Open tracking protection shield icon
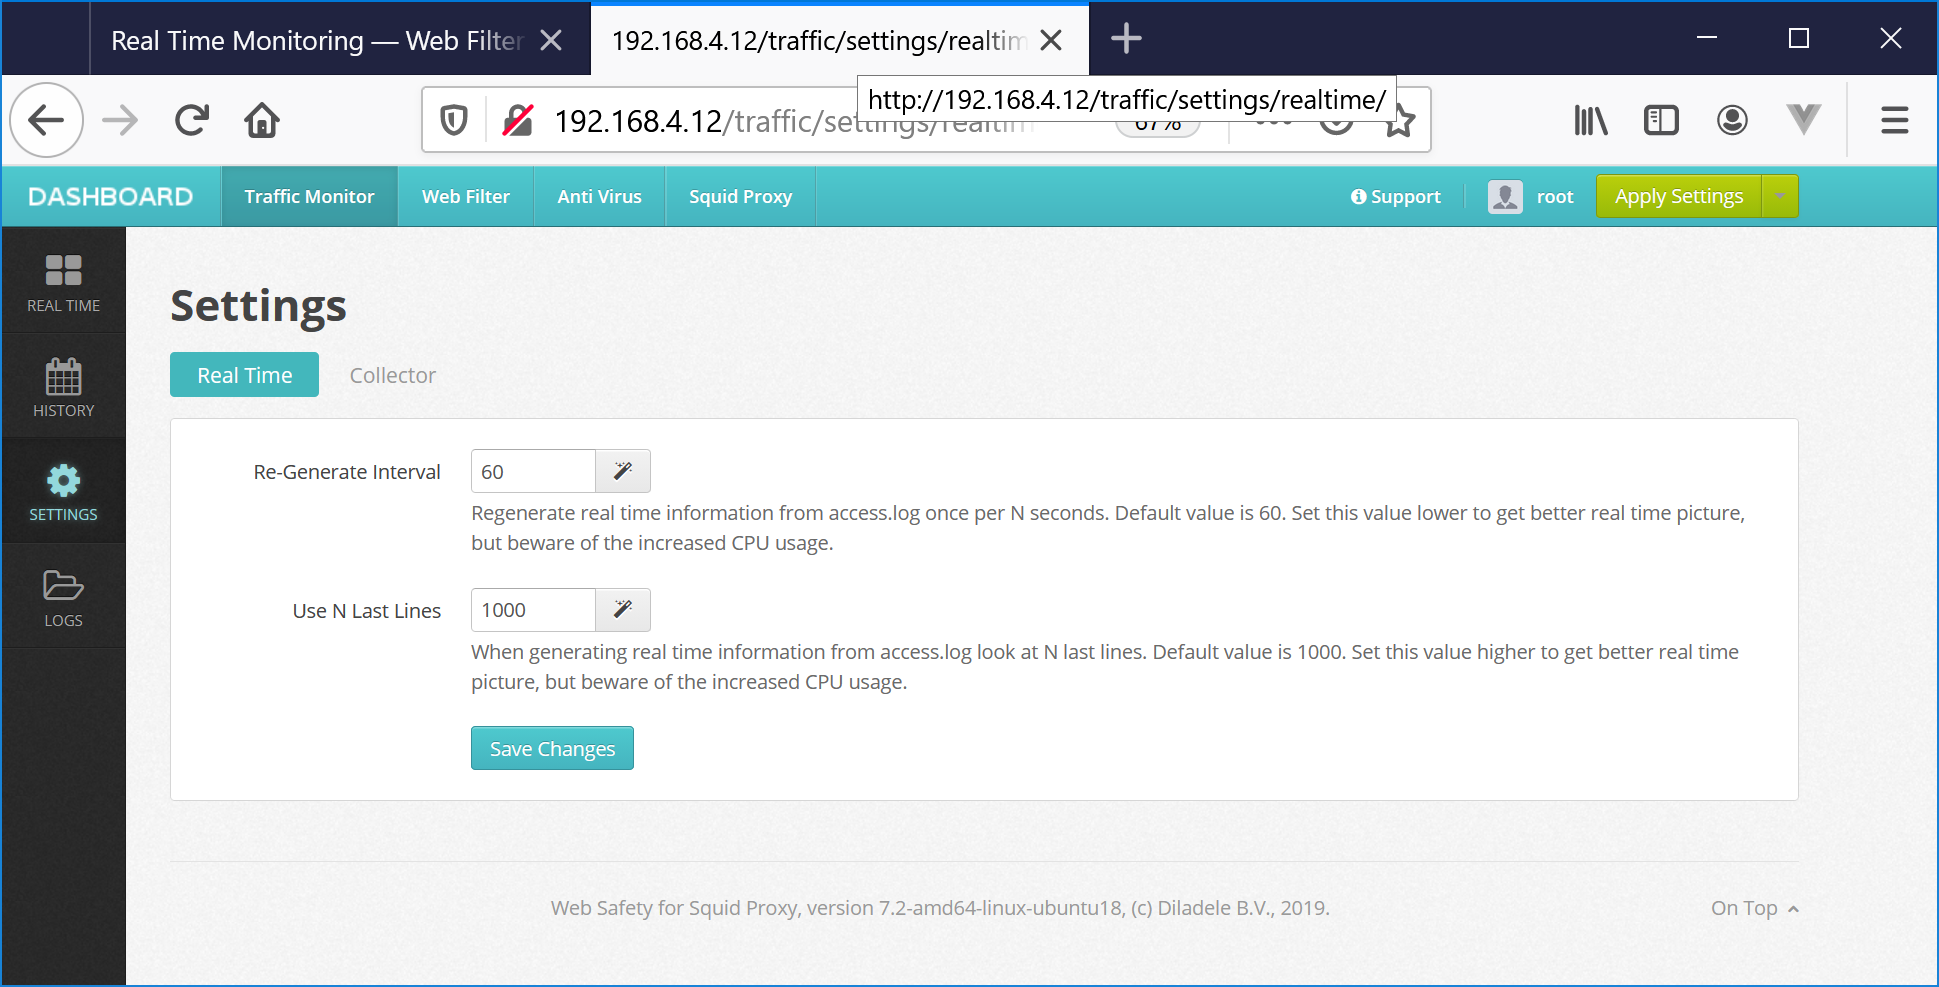 tap(454, 121)
